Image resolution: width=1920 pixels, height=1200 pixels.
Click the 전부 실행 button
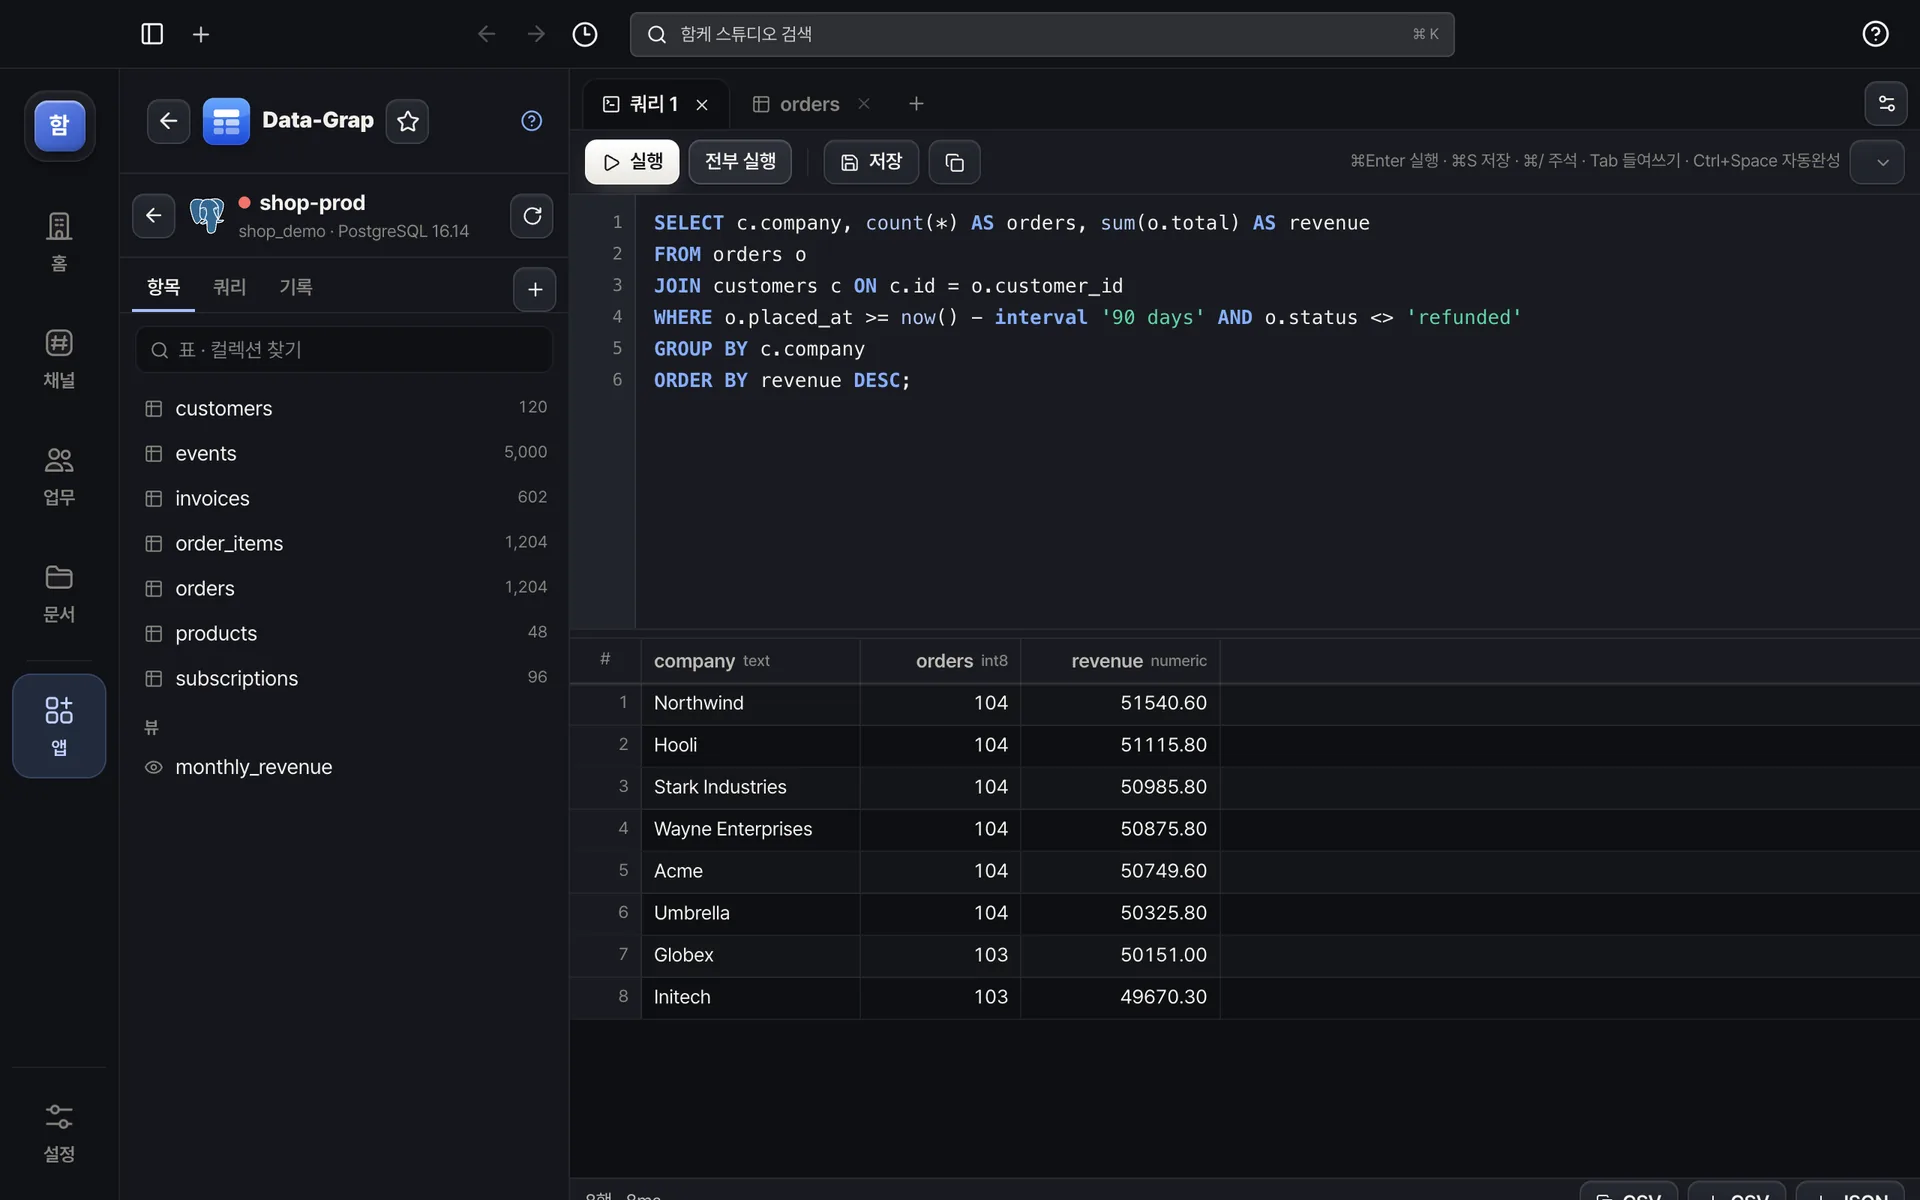coord(740,162)
